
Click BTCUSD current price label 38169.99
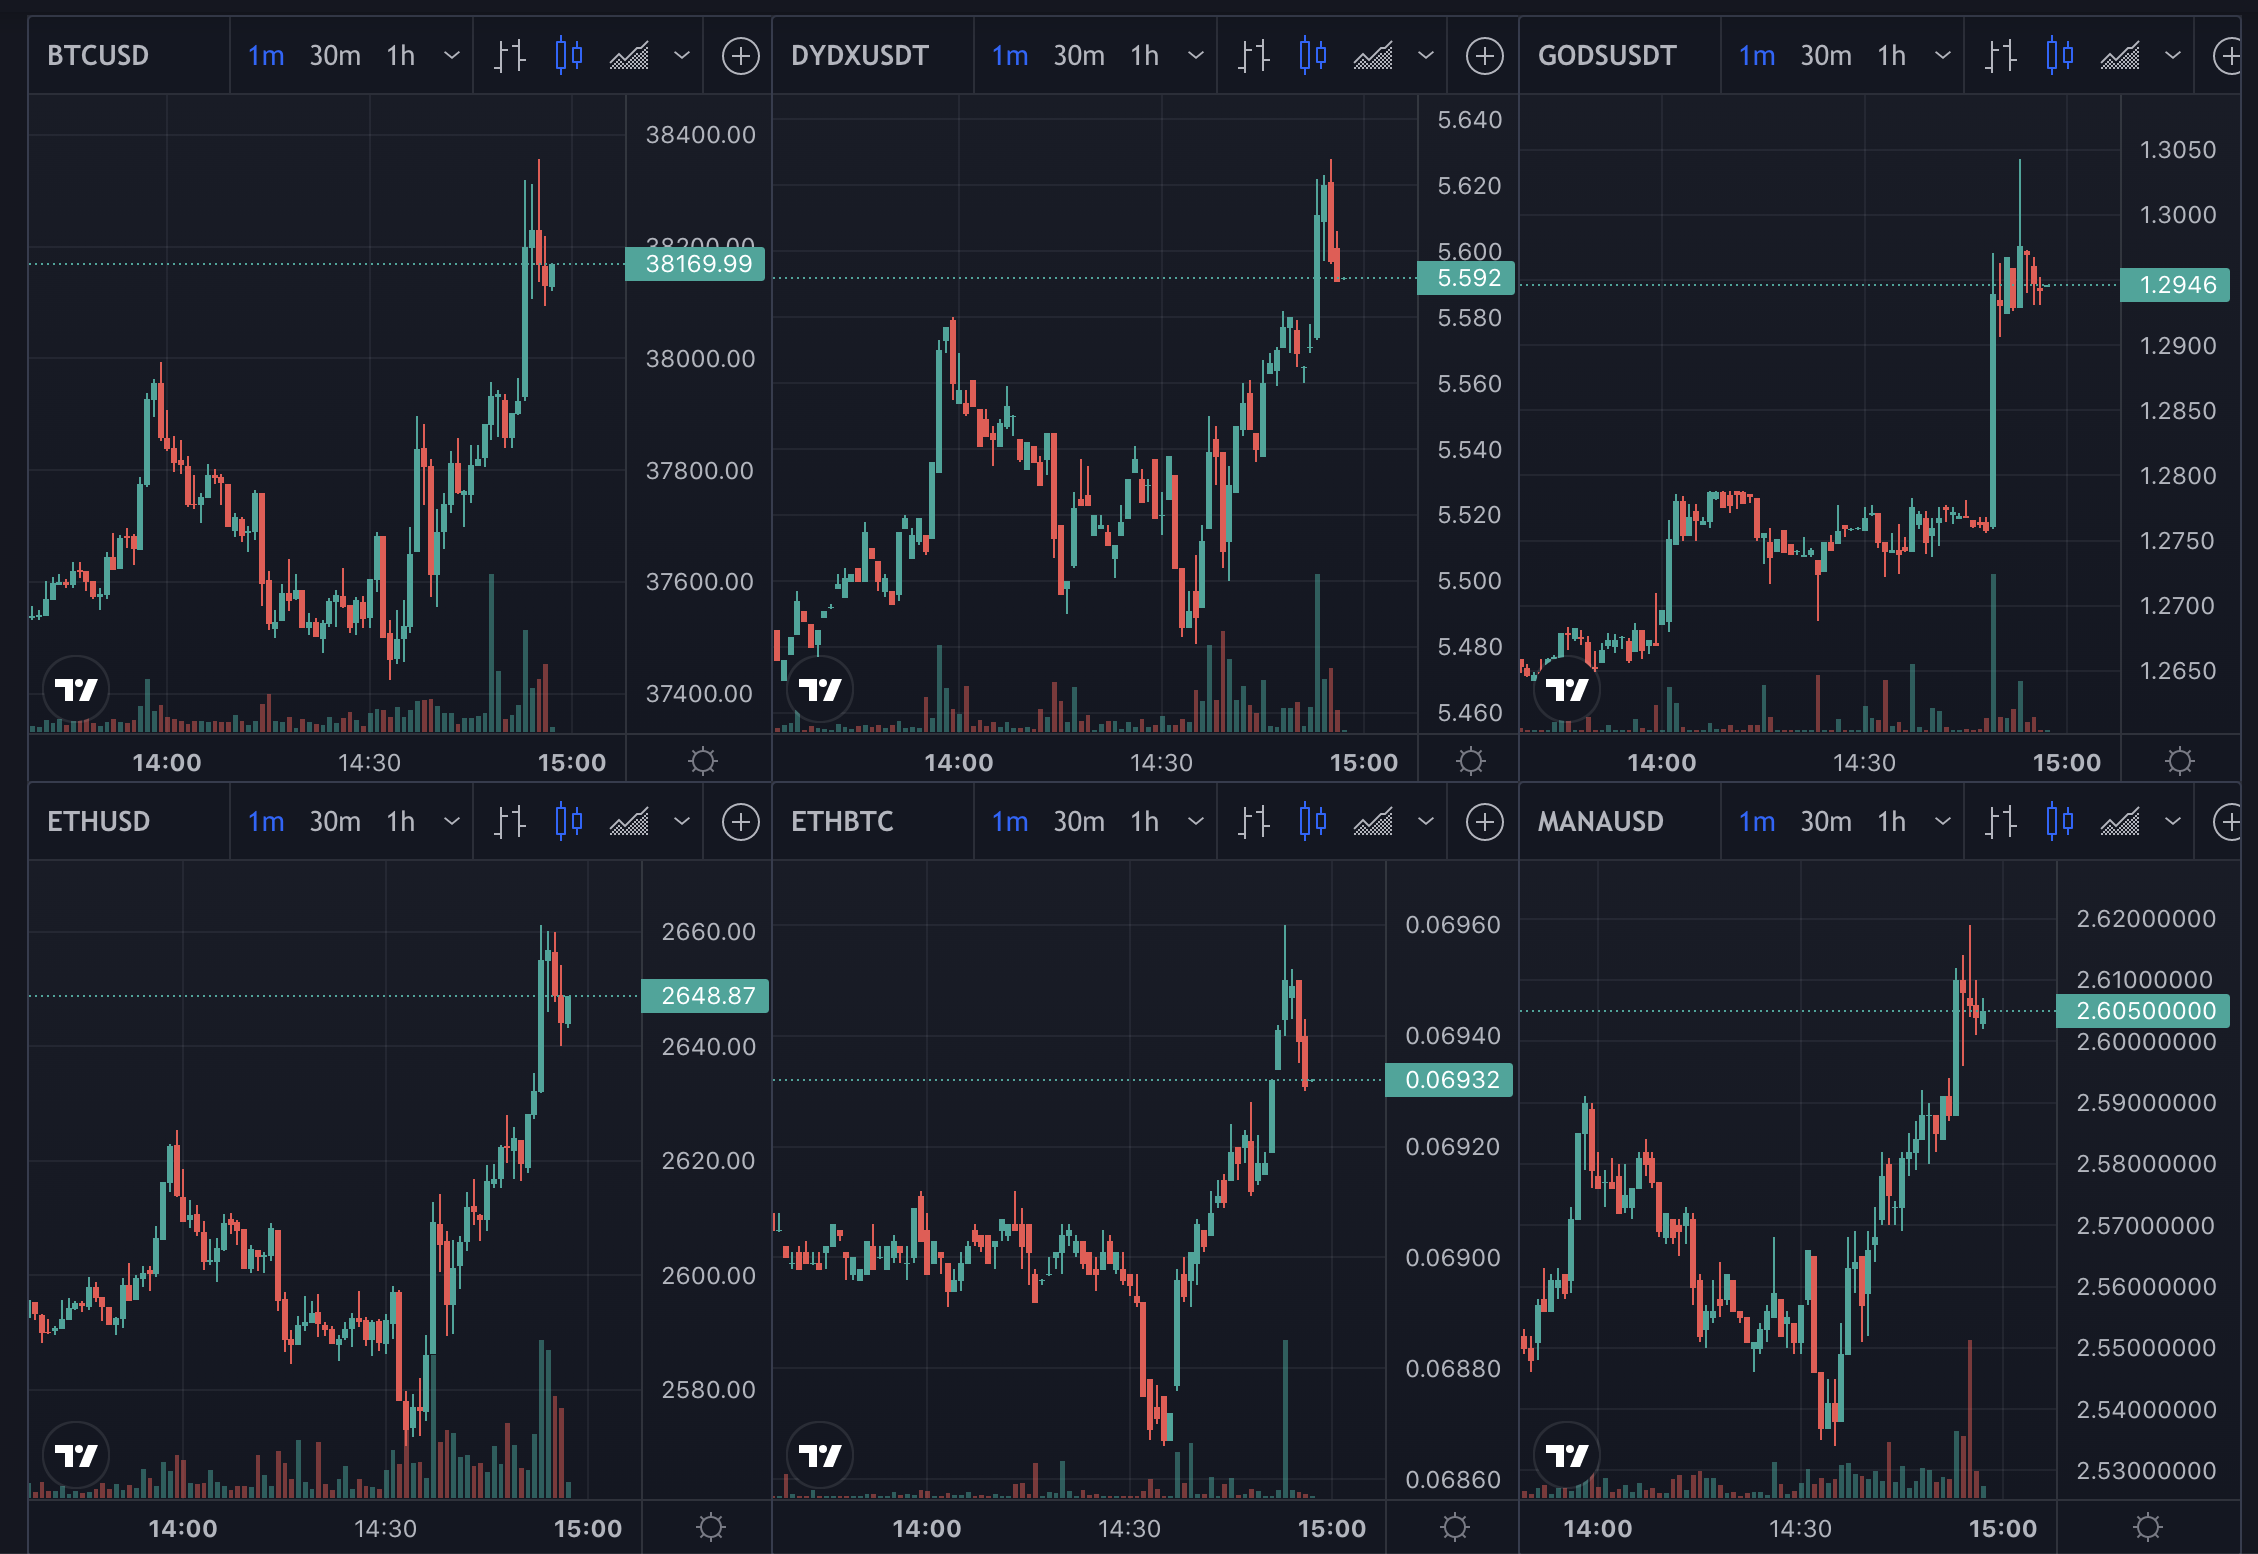(x=695, y=264)
